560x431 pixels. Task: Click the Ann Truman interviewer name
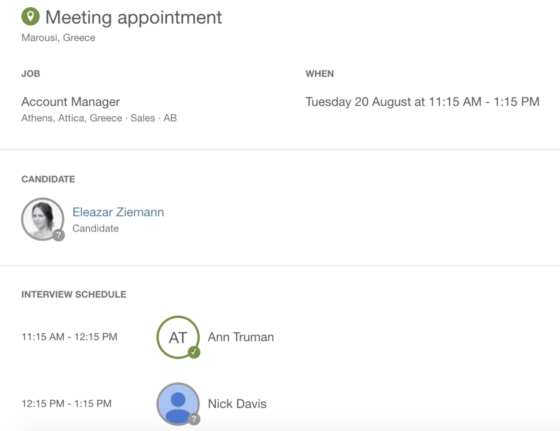(x=241, y=337)
